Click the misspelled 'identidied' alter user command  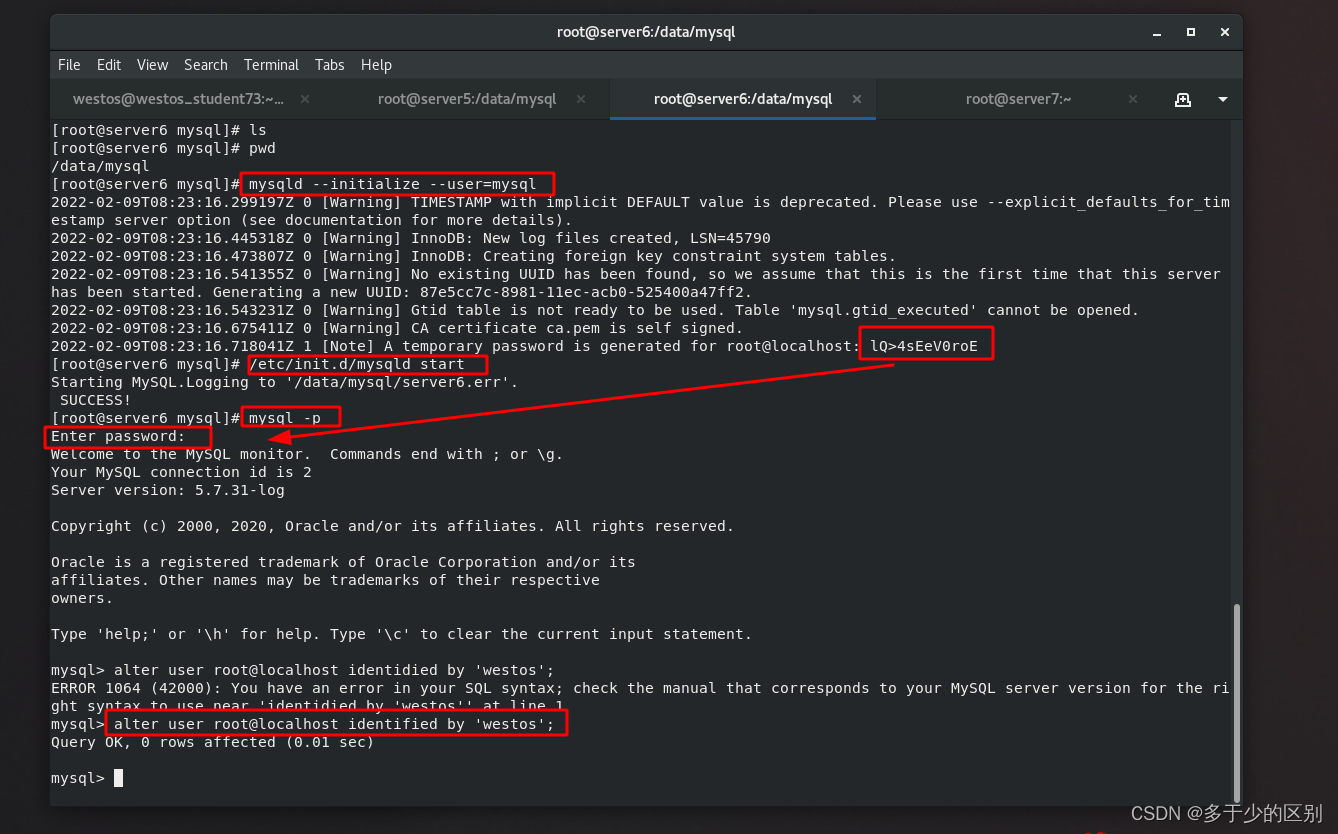coord(334,670)
